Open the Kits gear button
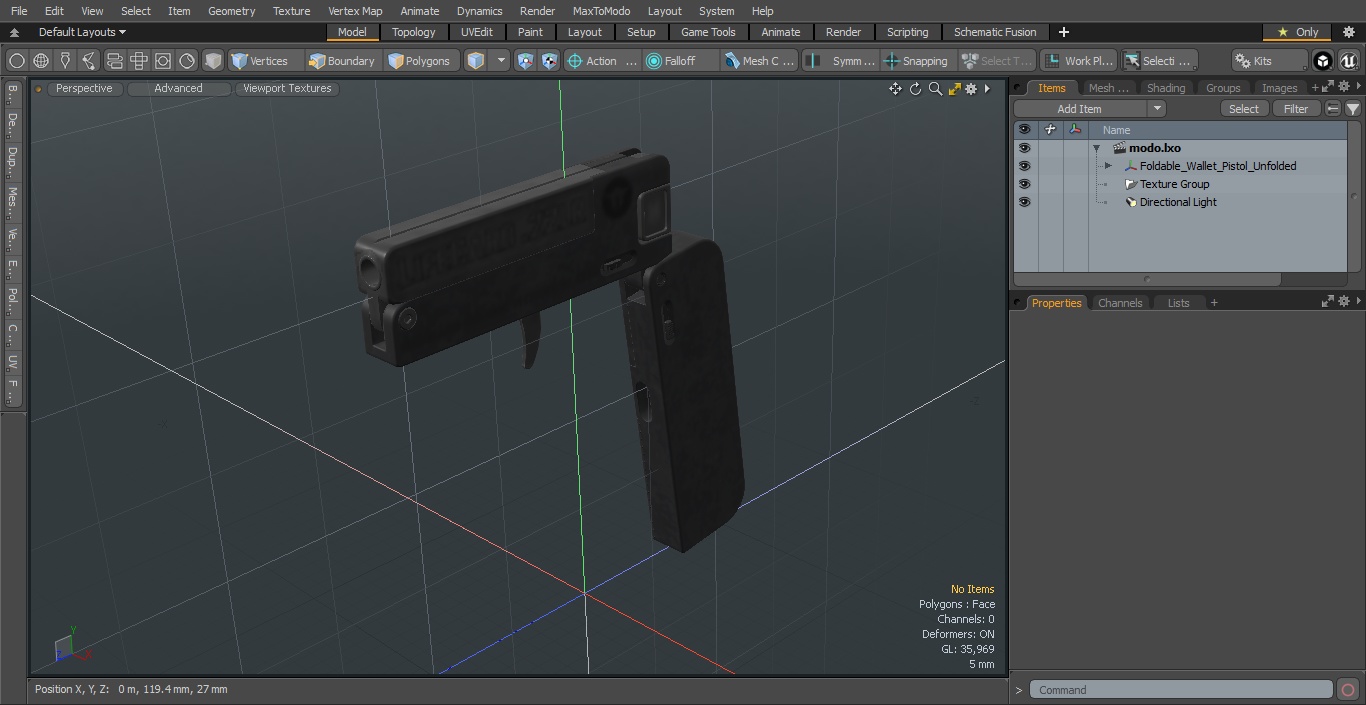 point(1268,61)
